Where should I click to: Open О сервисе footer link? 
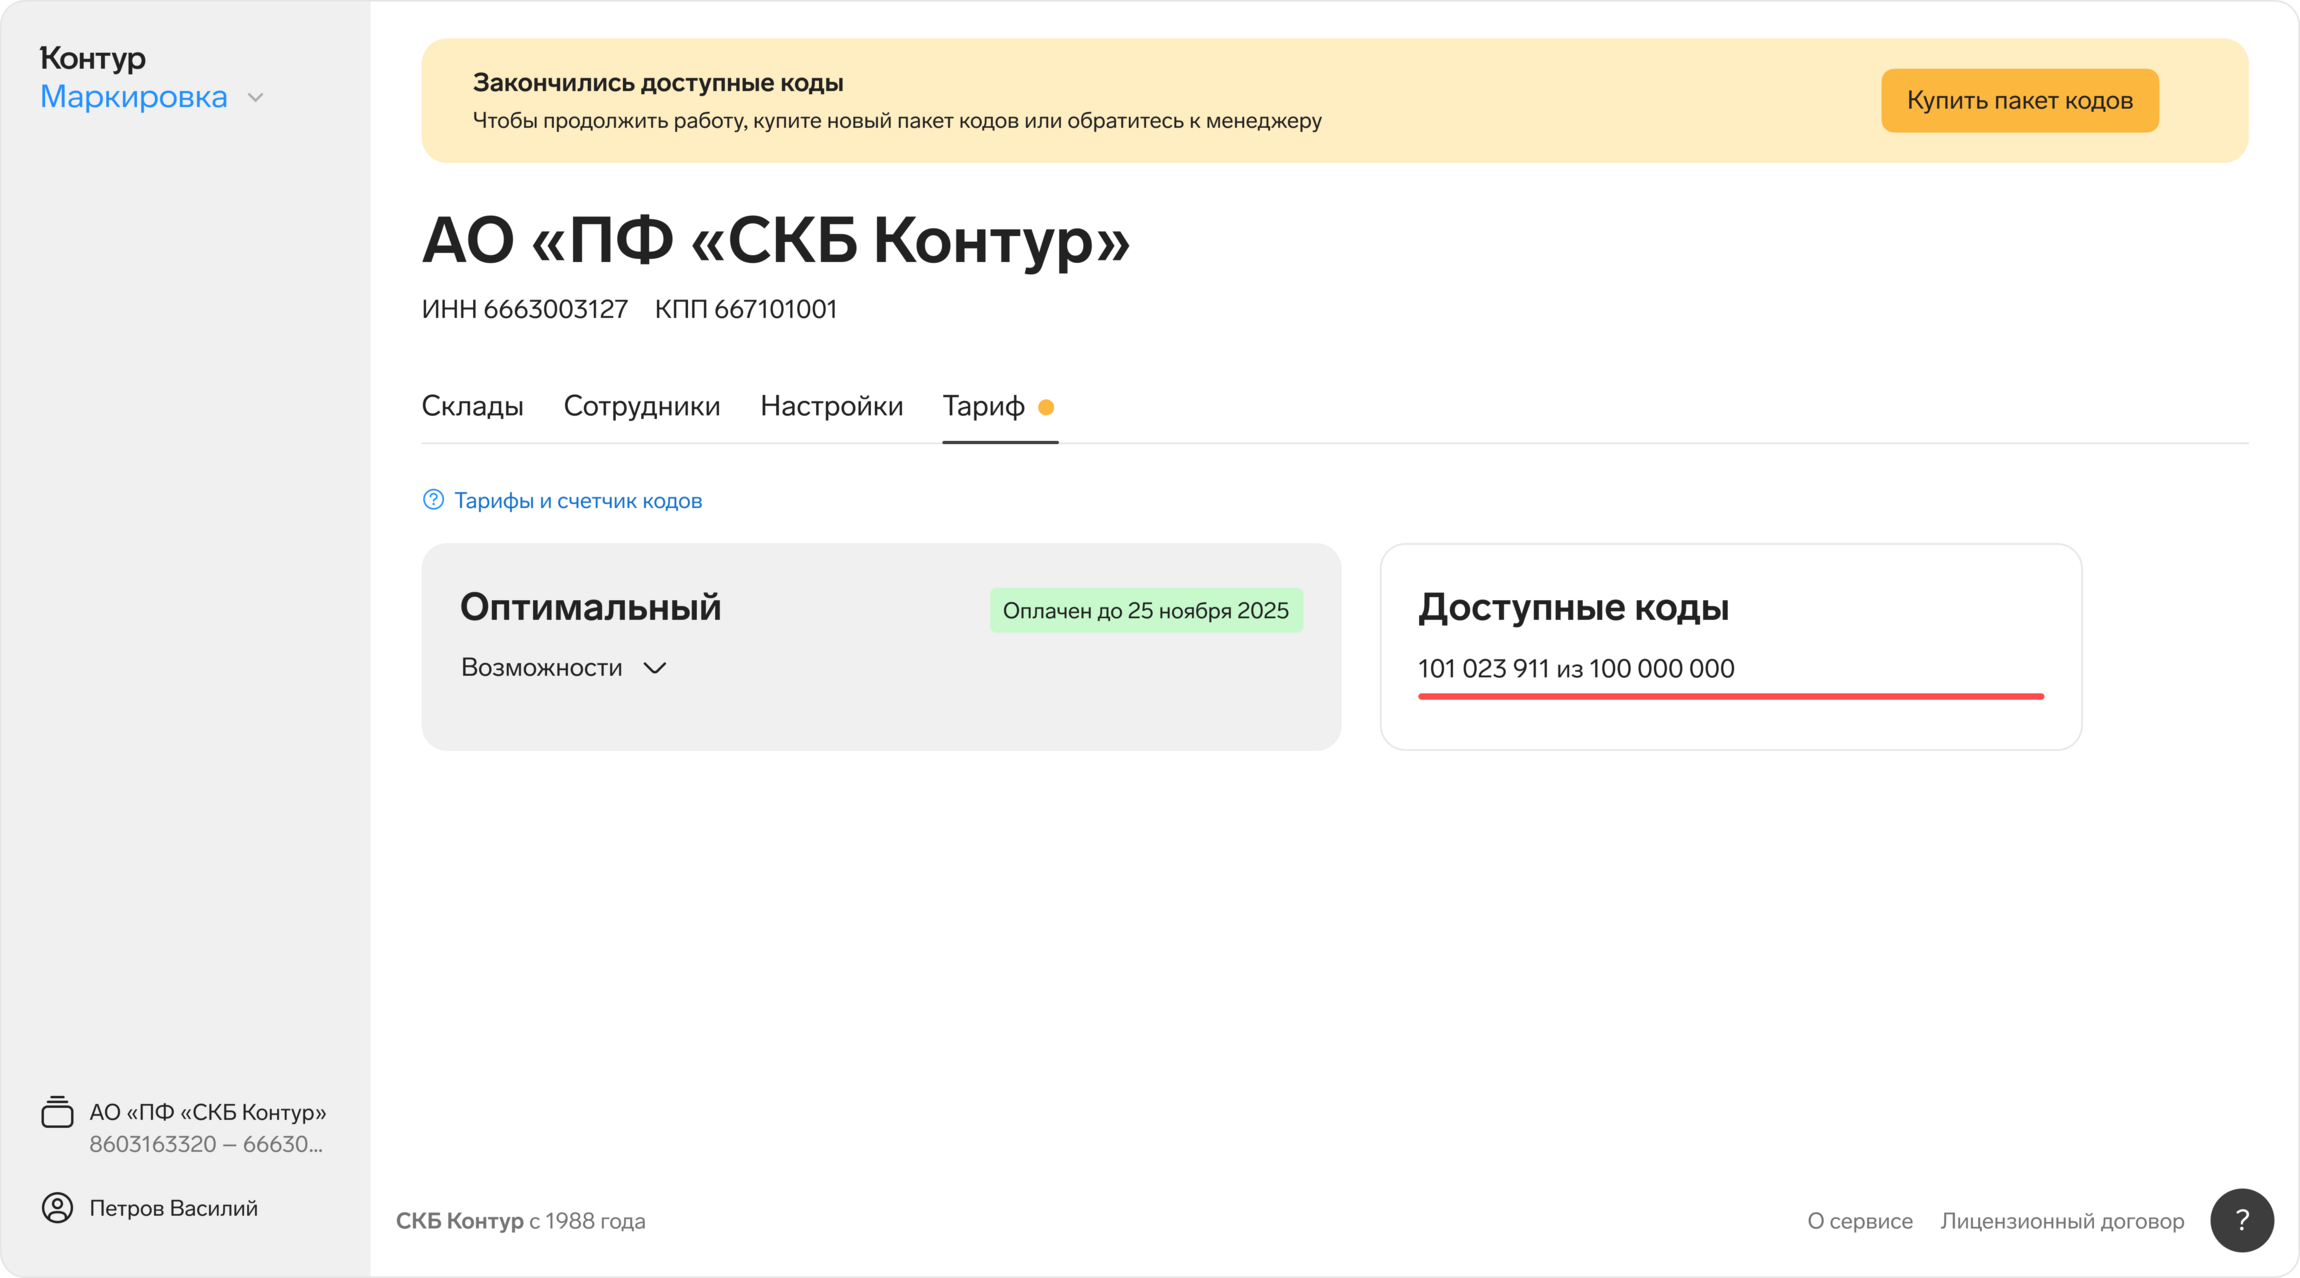(x=1859, y=1221)
